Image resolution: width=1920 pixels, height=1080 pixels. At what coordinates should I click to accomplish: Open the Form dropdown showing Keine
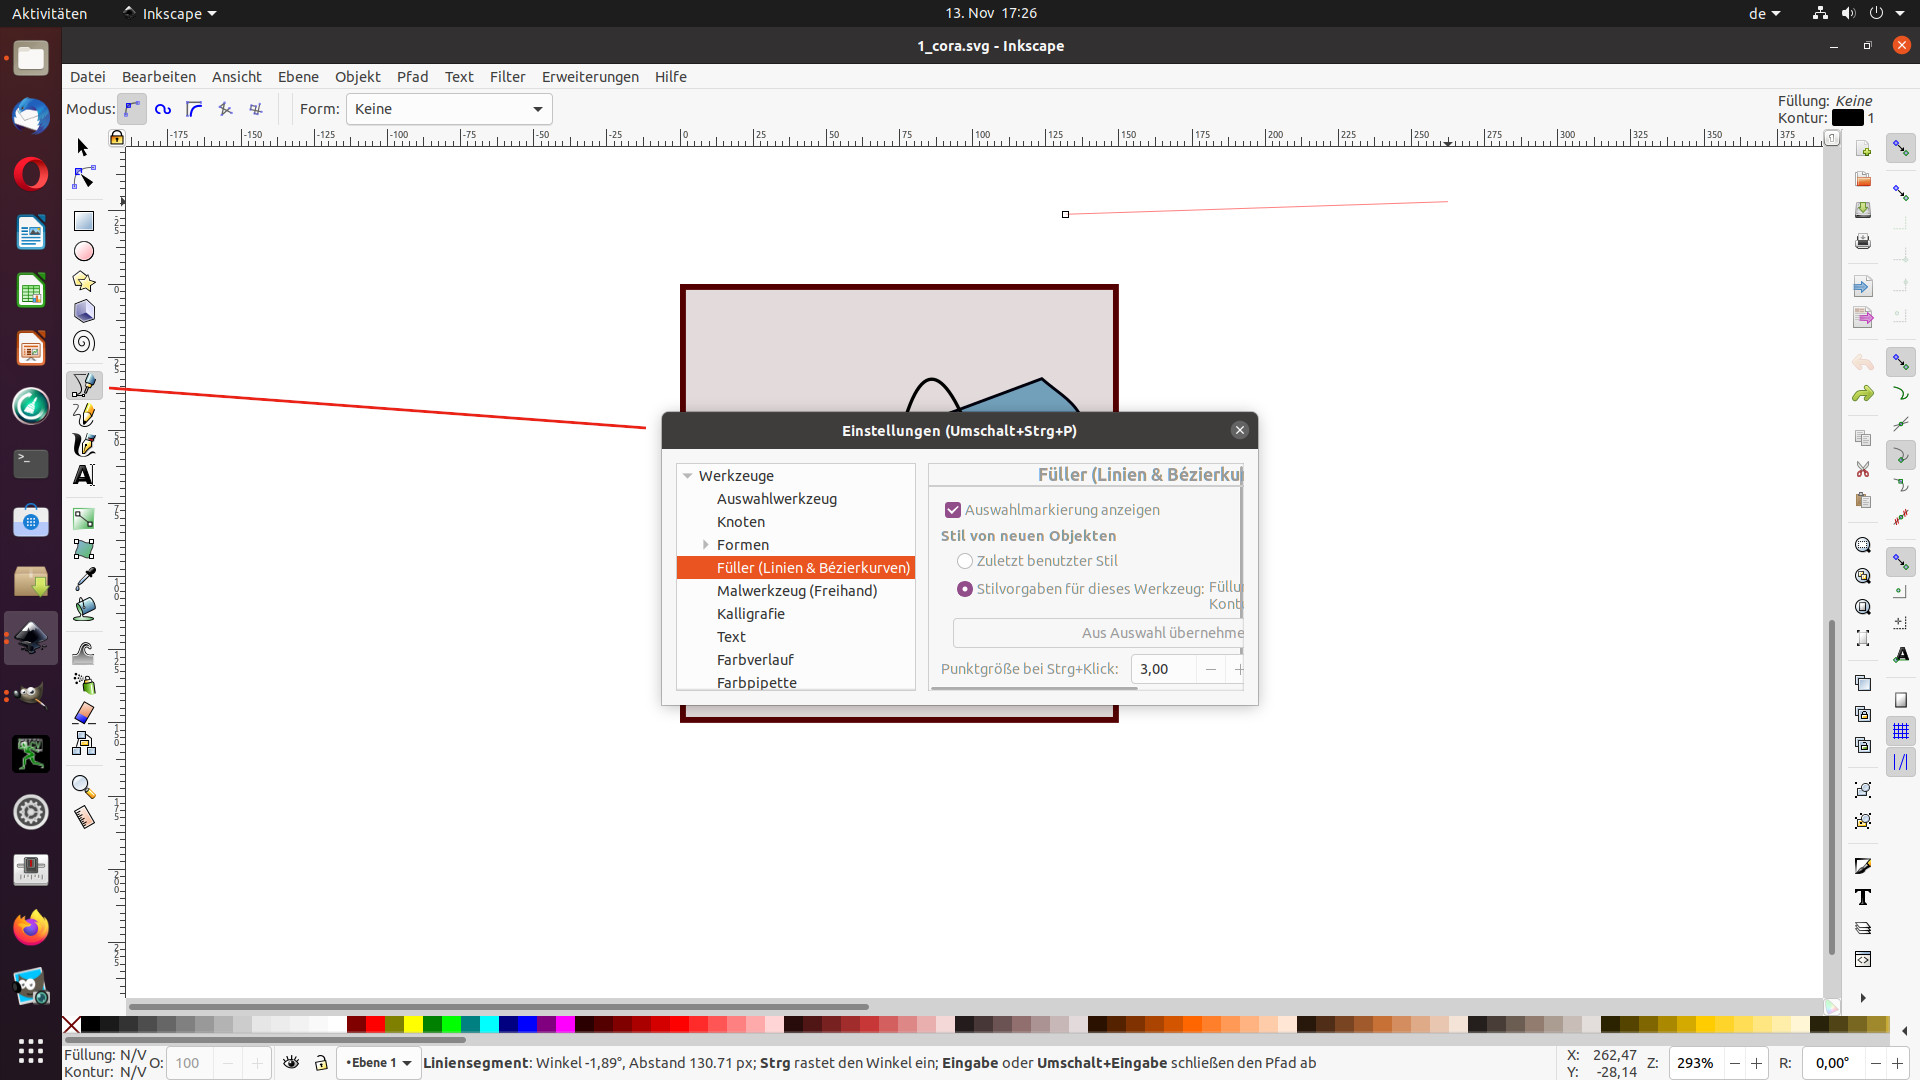click(449, 109)
